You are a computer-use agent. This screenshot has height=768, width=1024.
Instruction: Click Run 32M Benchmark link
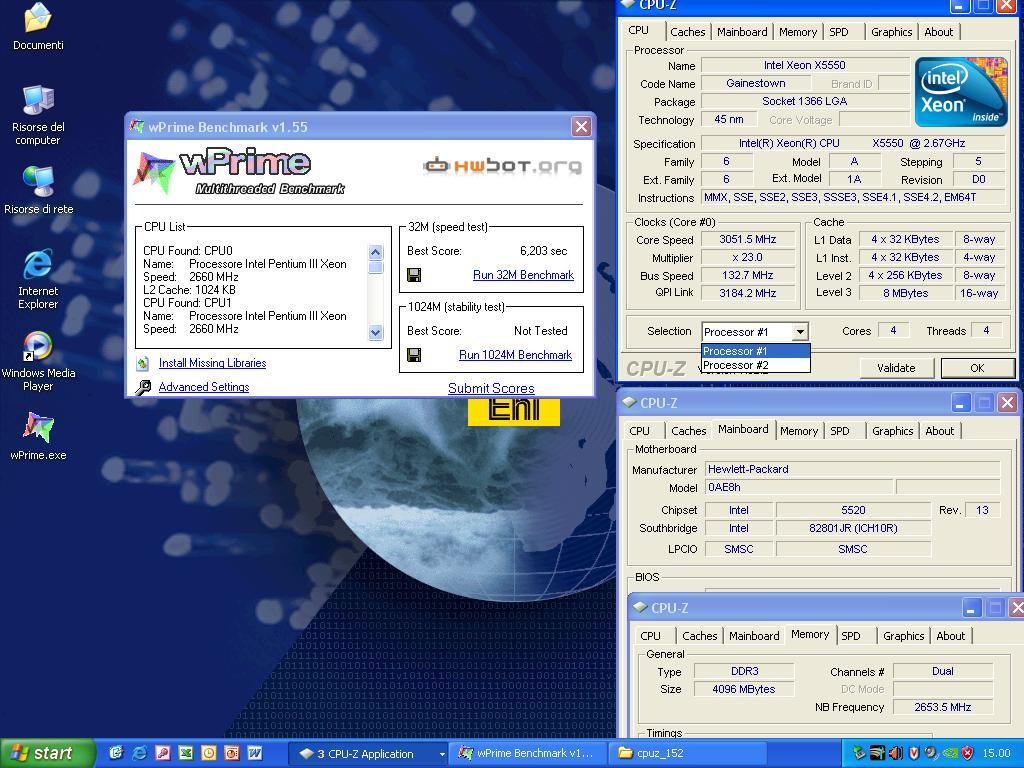click(x=523, y=275)
